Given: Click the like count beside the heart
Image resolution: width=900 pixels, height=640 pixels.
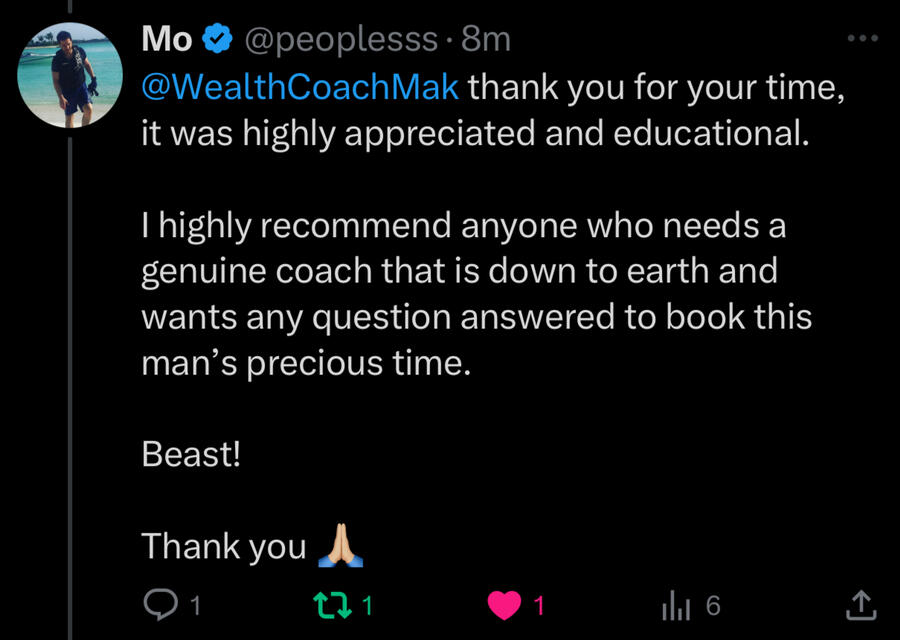Looking at the screenshot, I should coord(539,604).
